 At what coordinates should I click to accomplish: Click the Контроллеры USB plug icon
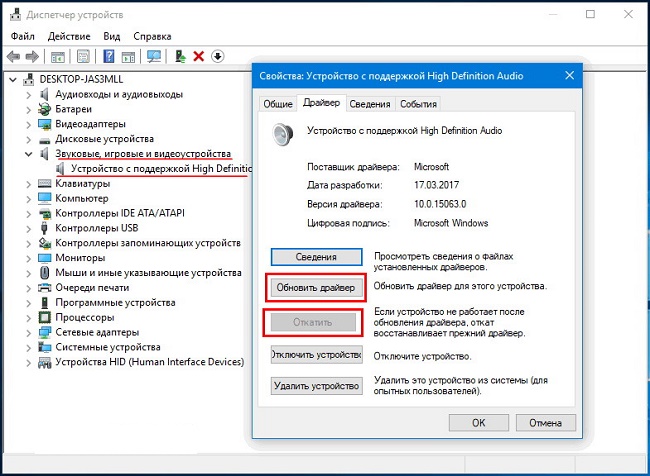pyautogui.click(x=44, y=228)
